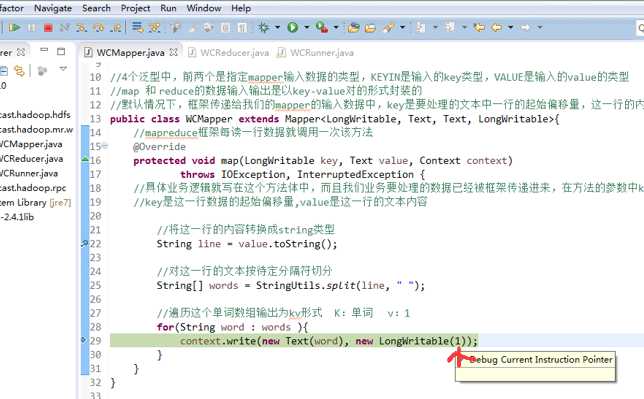Select WCRunner.java in the explorer tree

[x=29, y=173]
